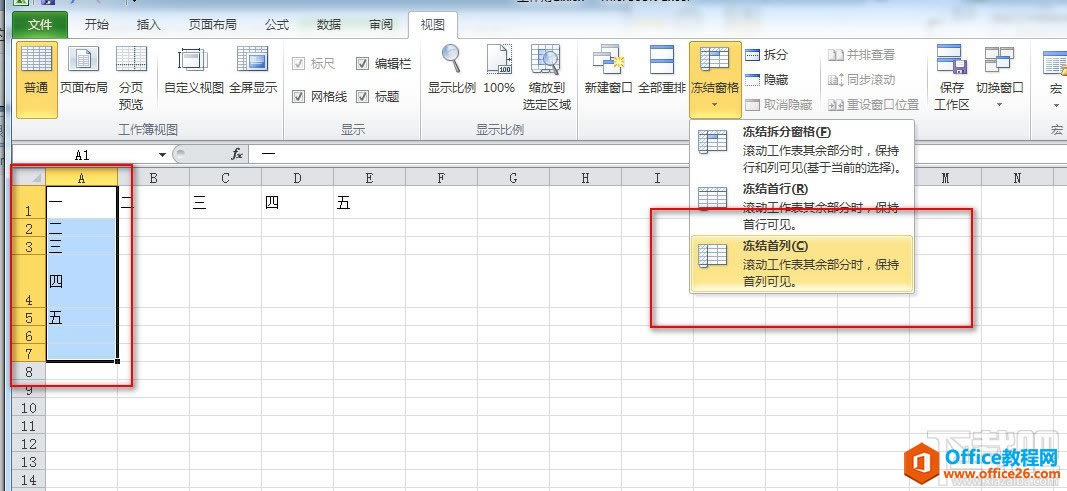Image resolution: width=1067 pixels, height=491 pixels.
Task: Click Split (拆分) window button
Action: tap(768, 54)
